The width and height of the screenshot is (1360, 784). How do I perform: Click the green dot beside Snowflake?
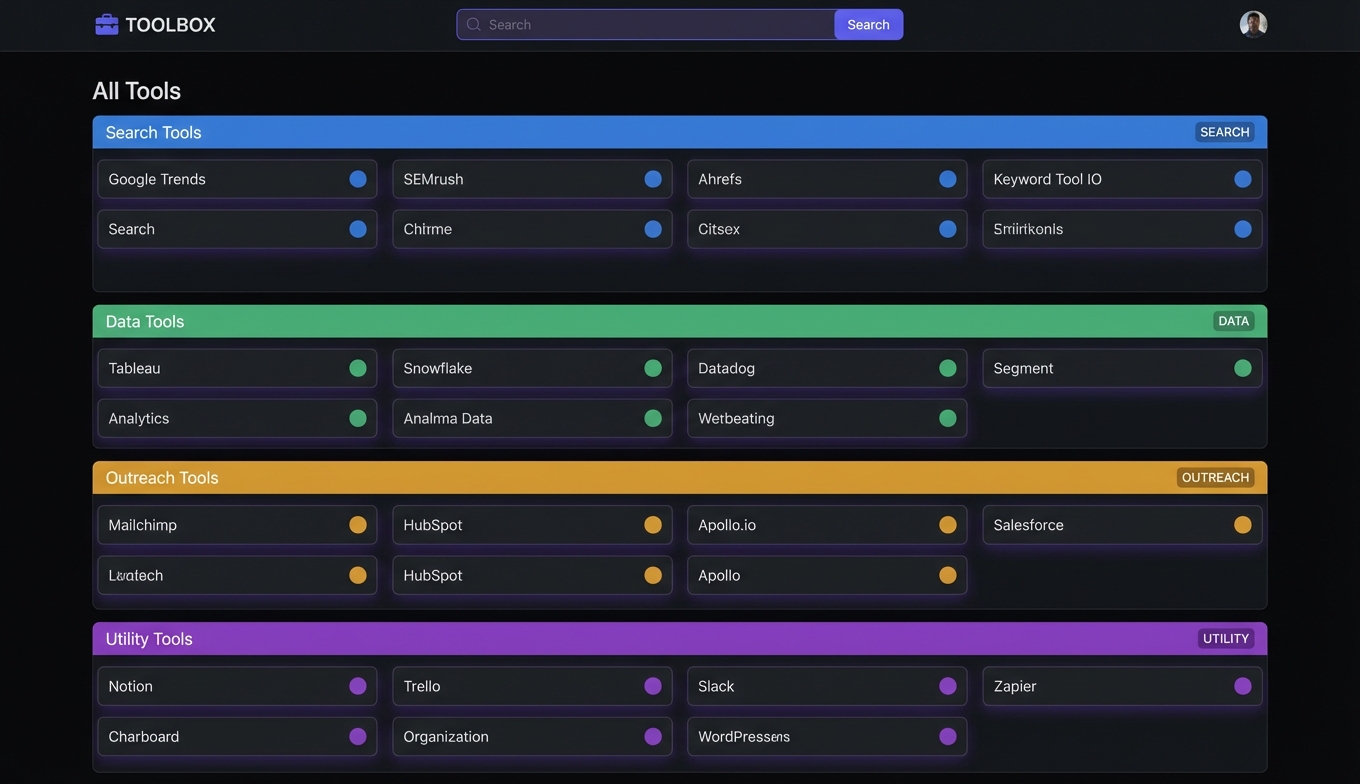tap(652, 368)
